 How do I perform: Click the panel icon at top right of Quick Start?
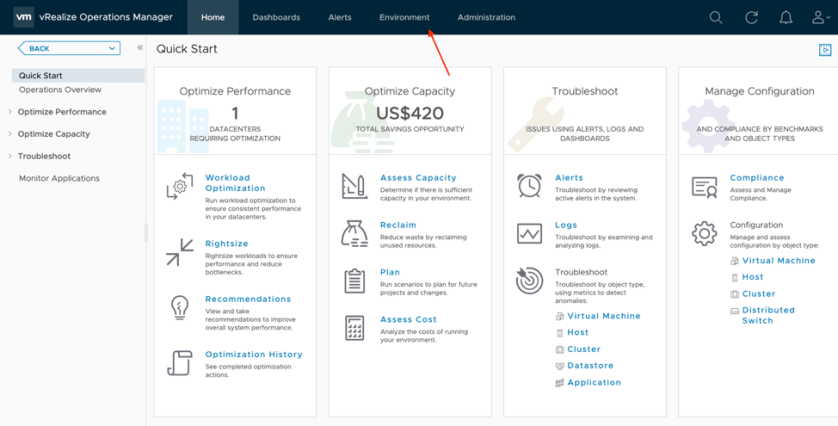pos(825,50)
